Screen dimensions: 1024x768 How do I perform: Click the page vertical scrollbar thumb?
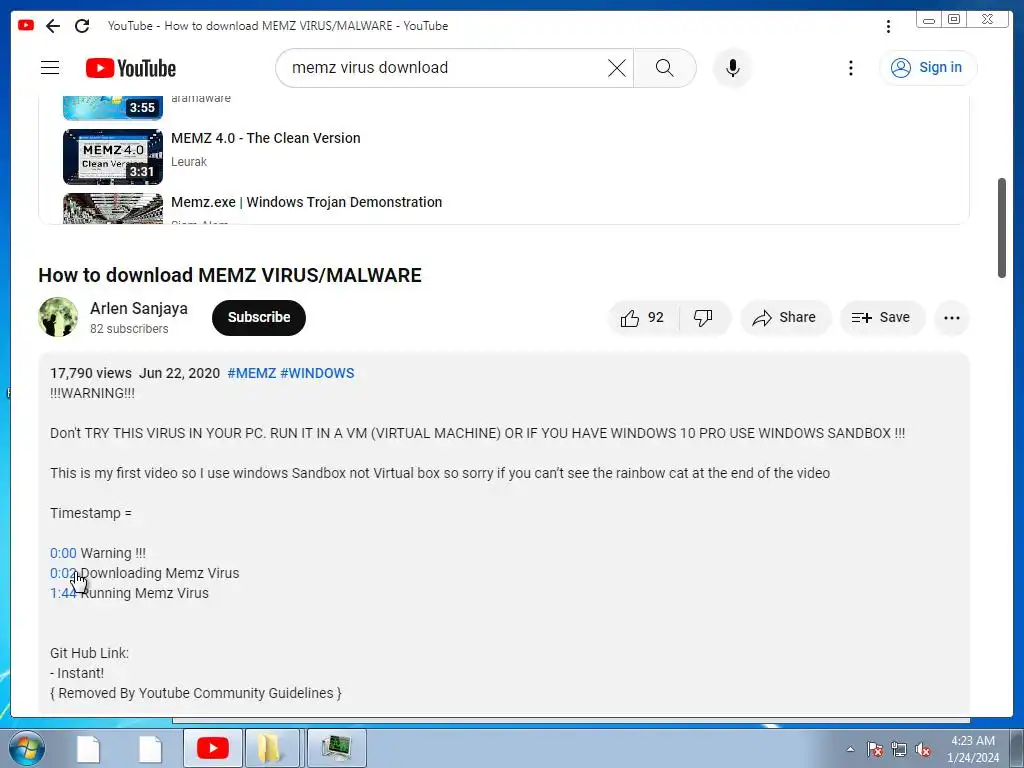pos(1002,228)
